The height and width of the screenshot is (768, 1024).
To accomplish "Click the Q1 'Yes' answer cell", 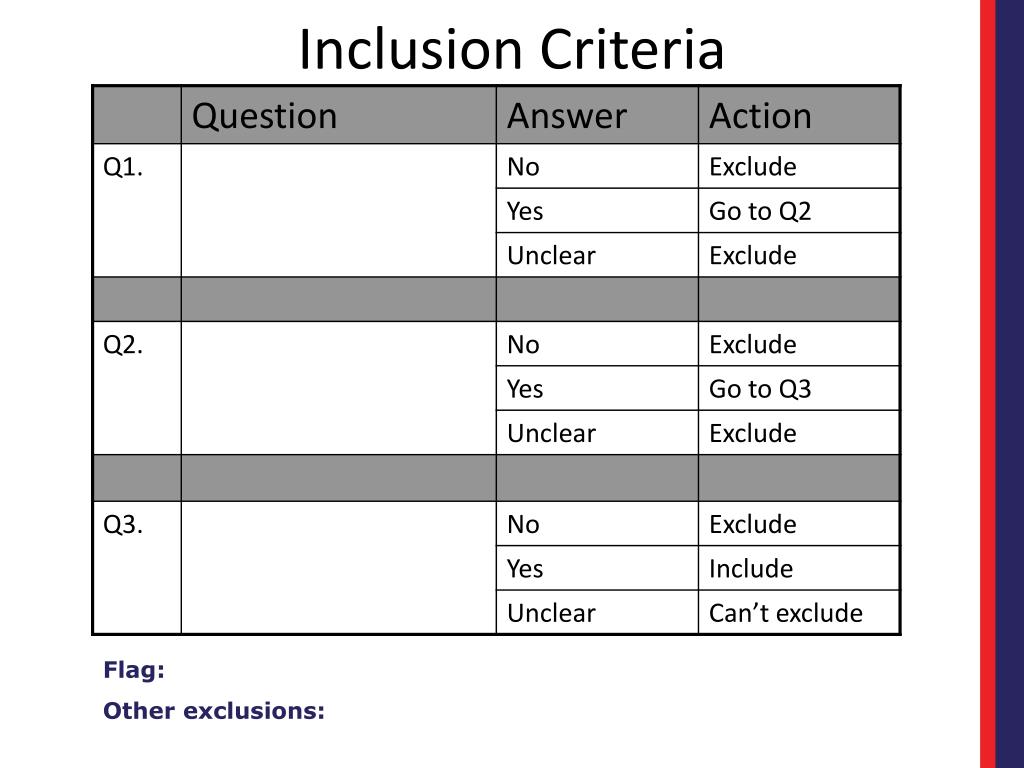I will [597, 211].
